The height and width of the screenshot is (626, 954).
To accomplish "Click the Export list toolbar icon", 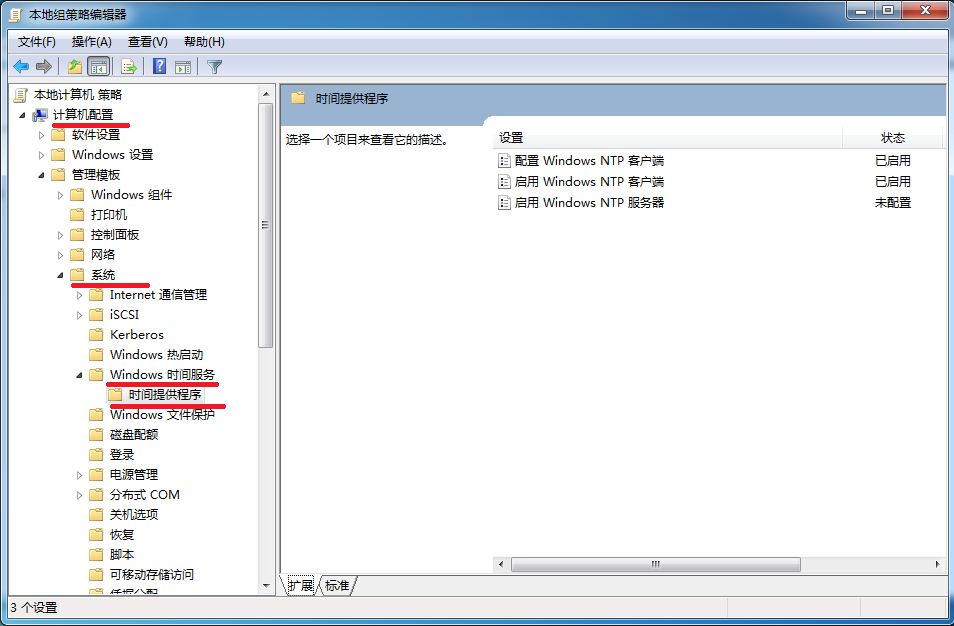I will (128, 66).
